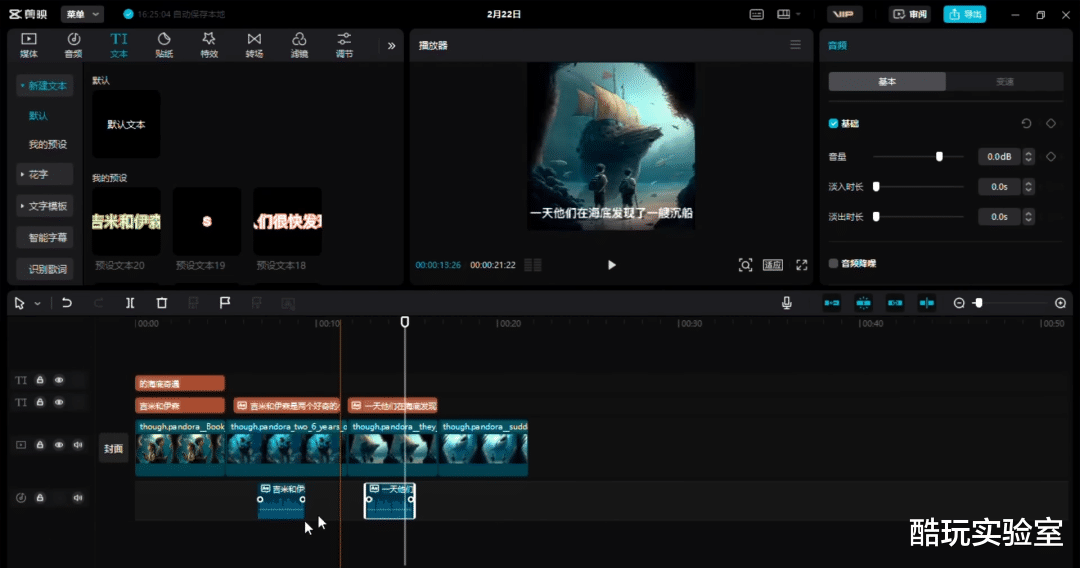Select the 基本 tab in audio panel
The height and width of the screenshot is (568, 1080).
pyautogui.click(x=887, y=81)
